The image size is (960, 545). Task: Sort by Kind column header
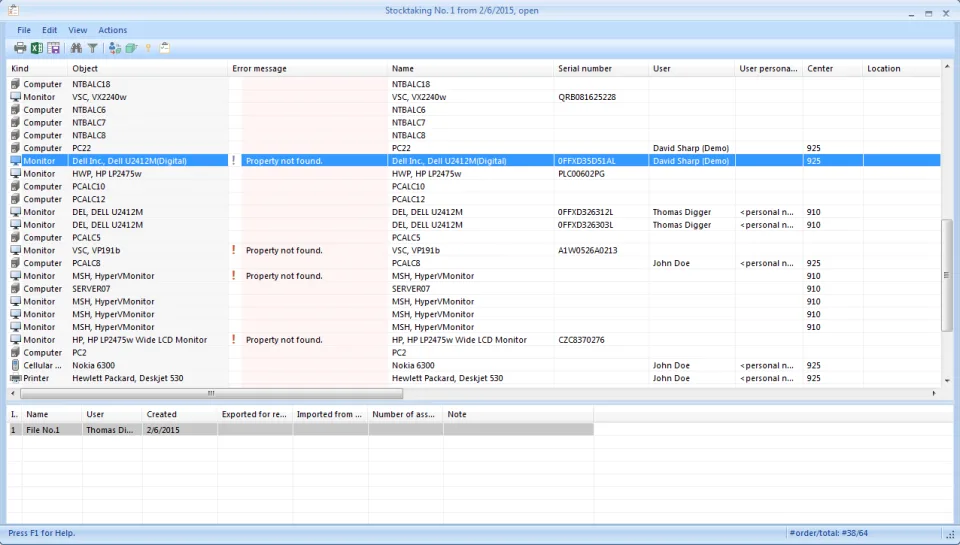37,69
